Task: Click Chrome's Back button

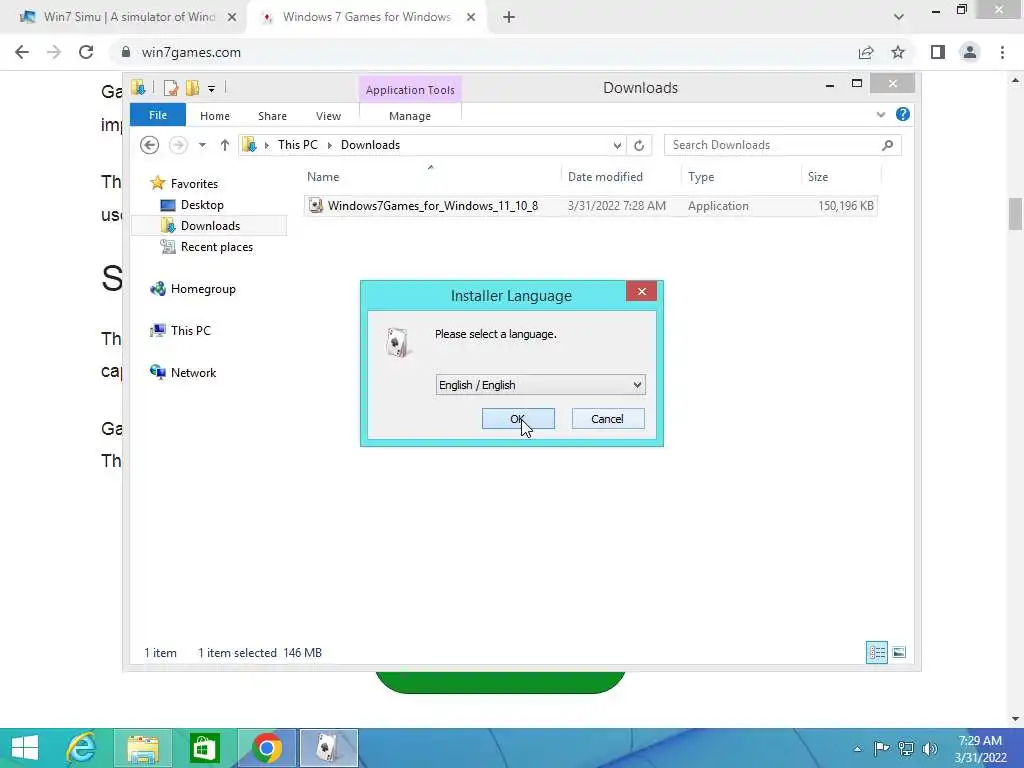Action: pos(22,52)
